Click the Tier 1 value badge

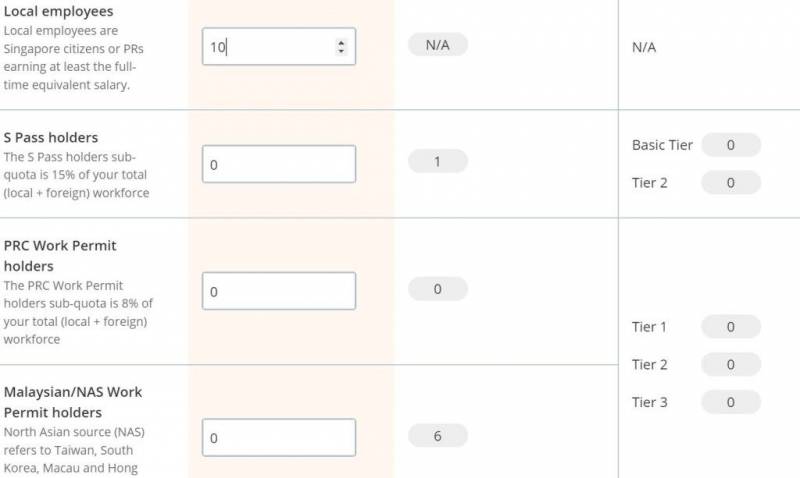(730, 327)
